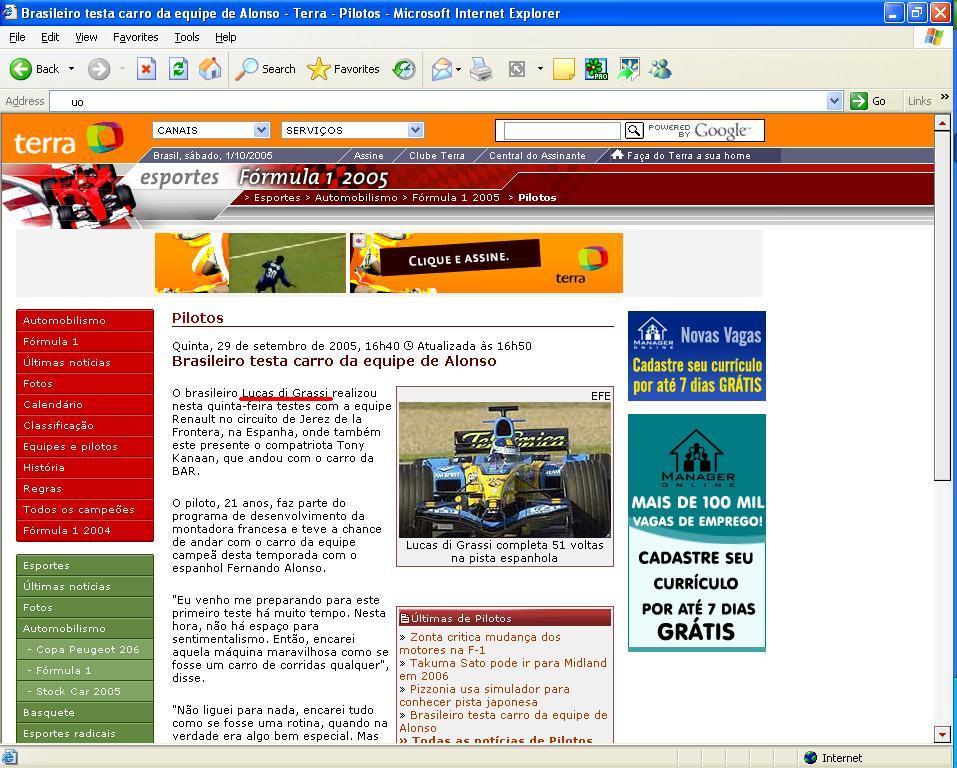Open Copa Peugeot 206 in green sidebar

pyautogui.click(x=85, y=650)
